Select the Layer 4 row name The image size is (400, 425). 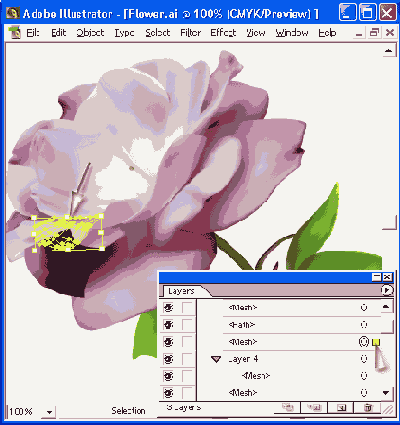[x=243, y=359]
